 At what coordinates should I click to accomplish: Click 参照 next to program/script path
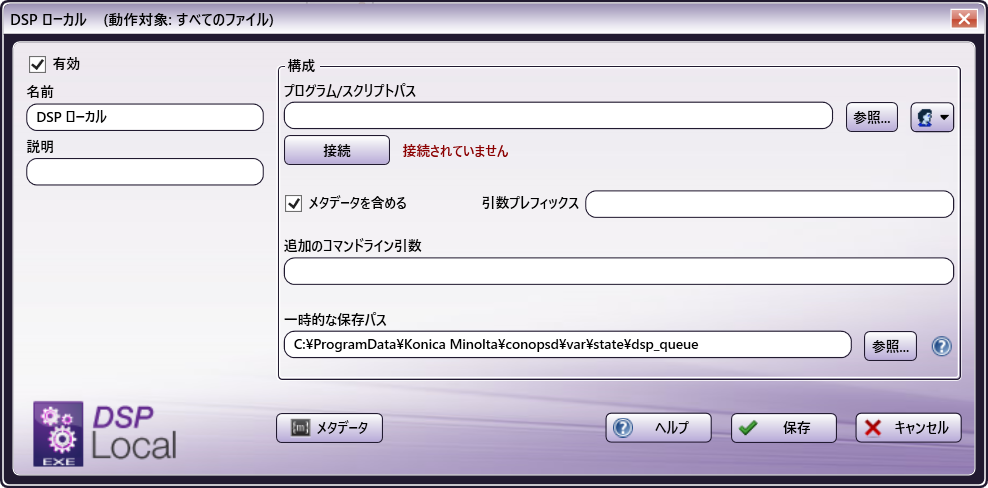point(871,117)
